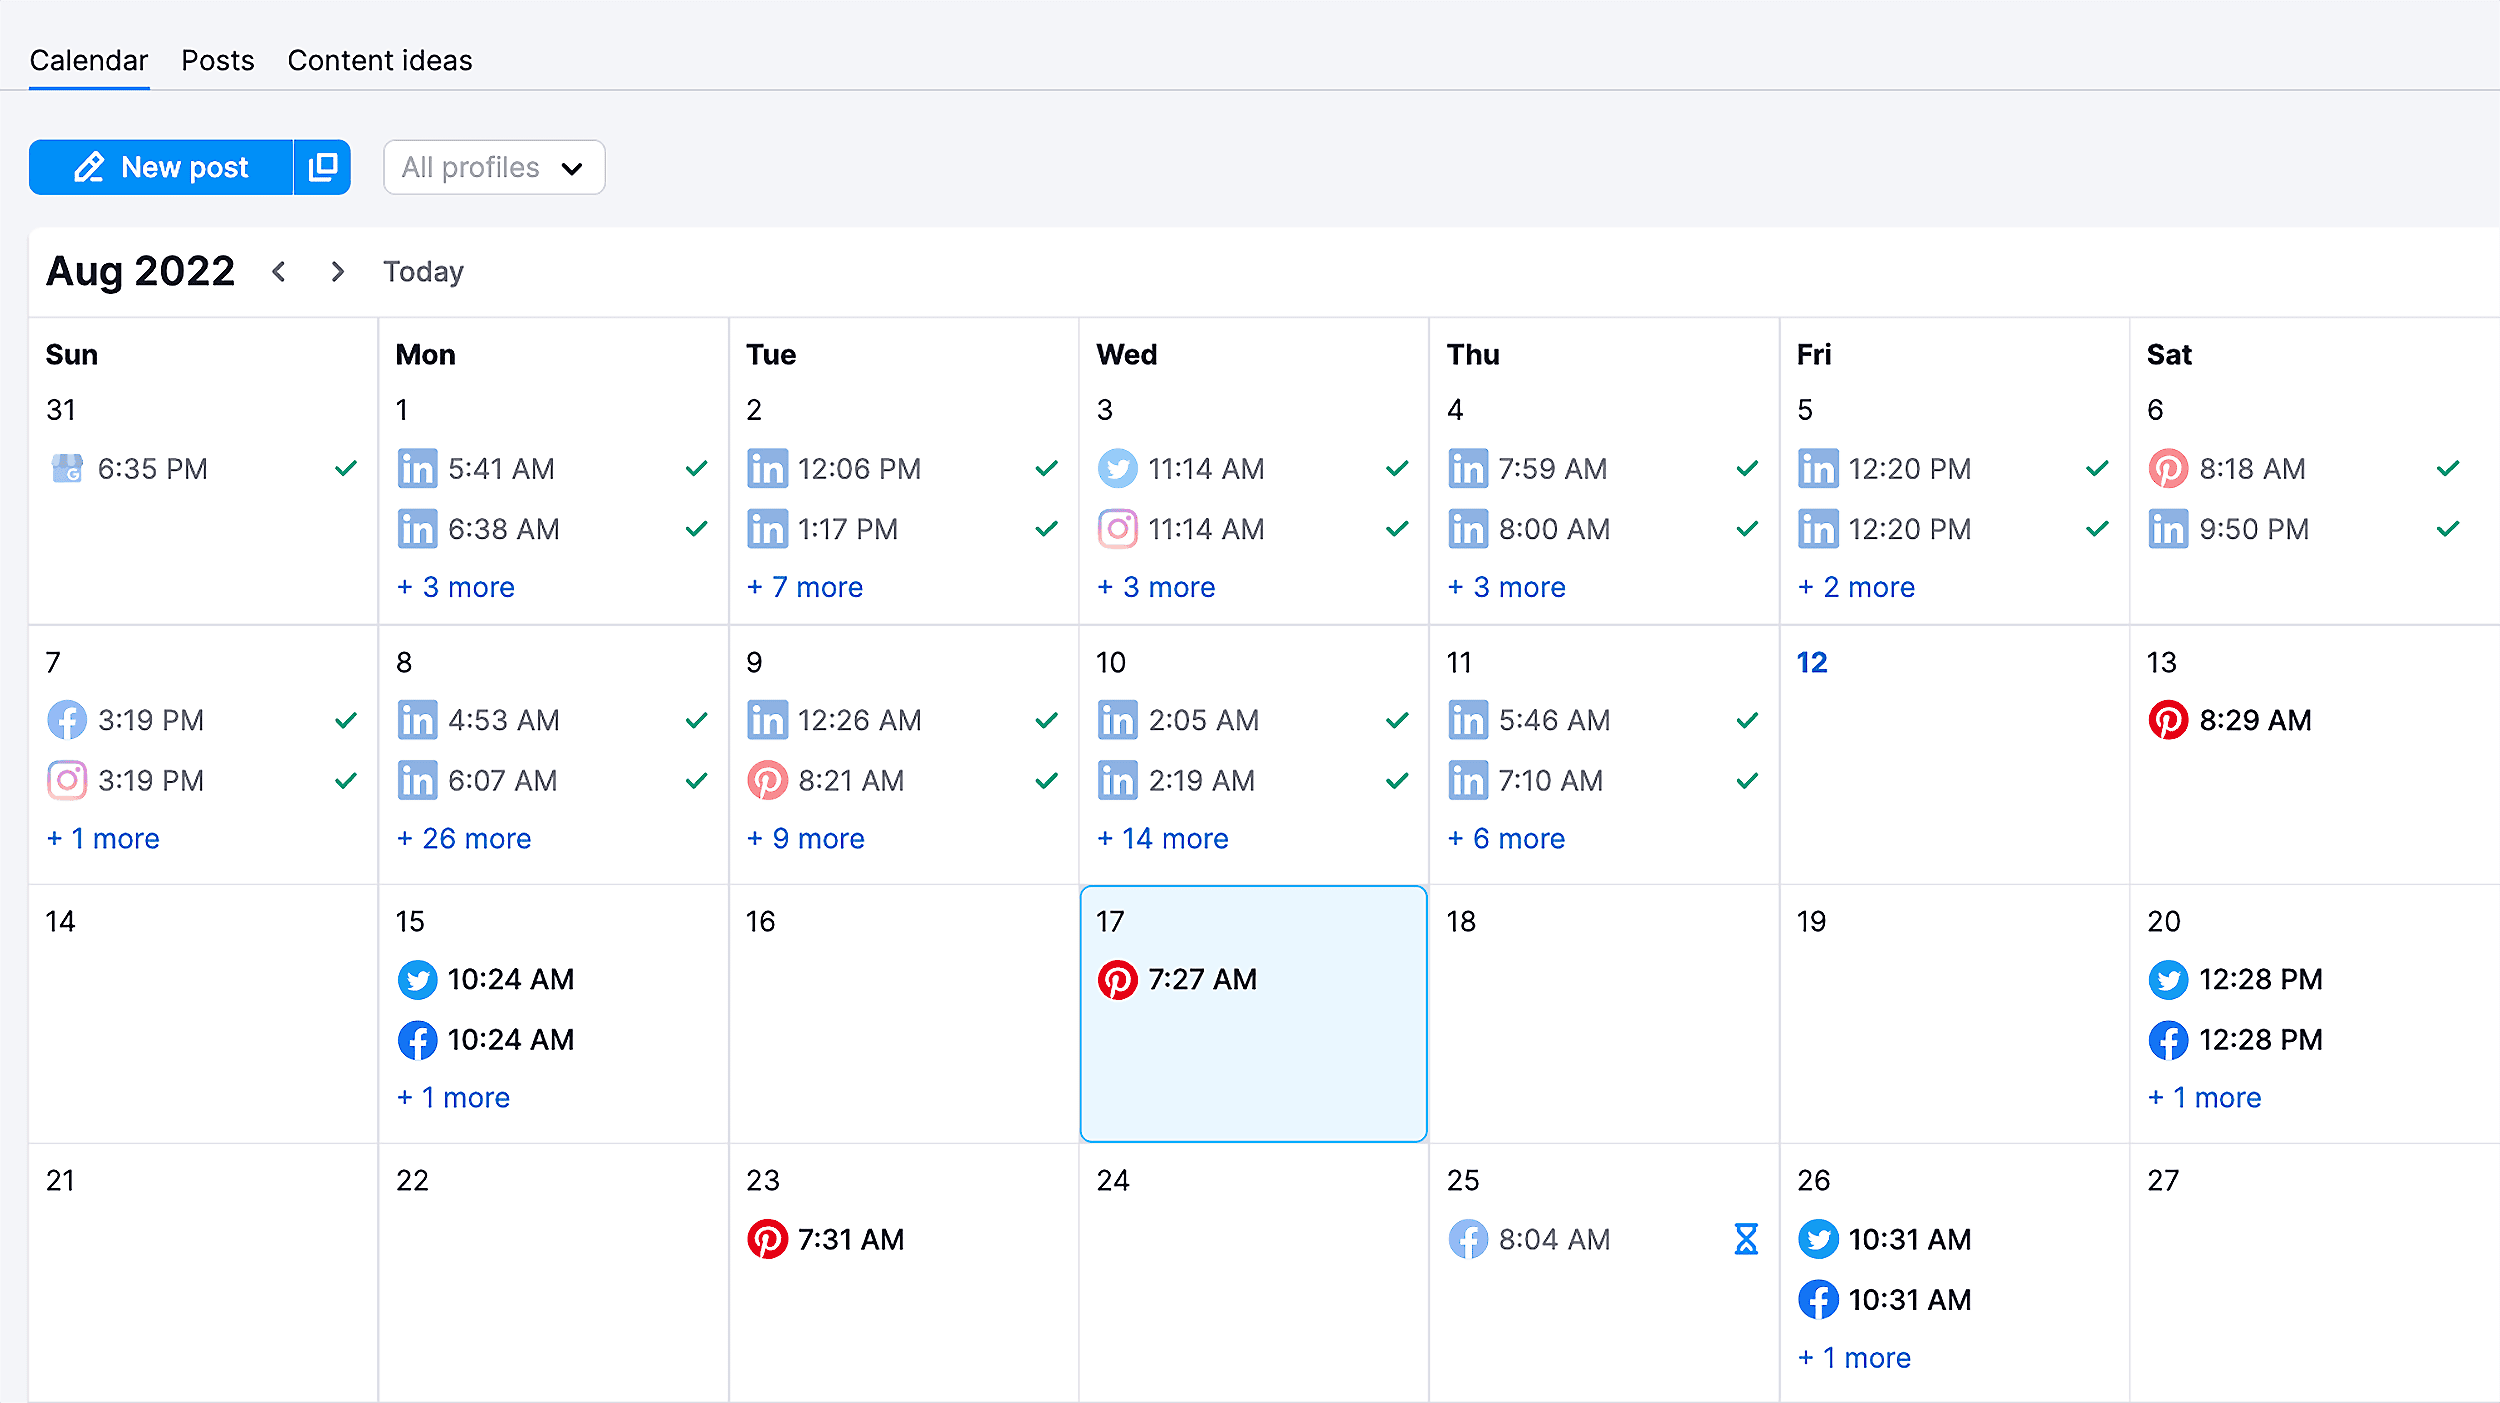Click the Twitter icon on Aug 26
Viewport: 2500px width, 1403px height.
pos(1818,1236)
